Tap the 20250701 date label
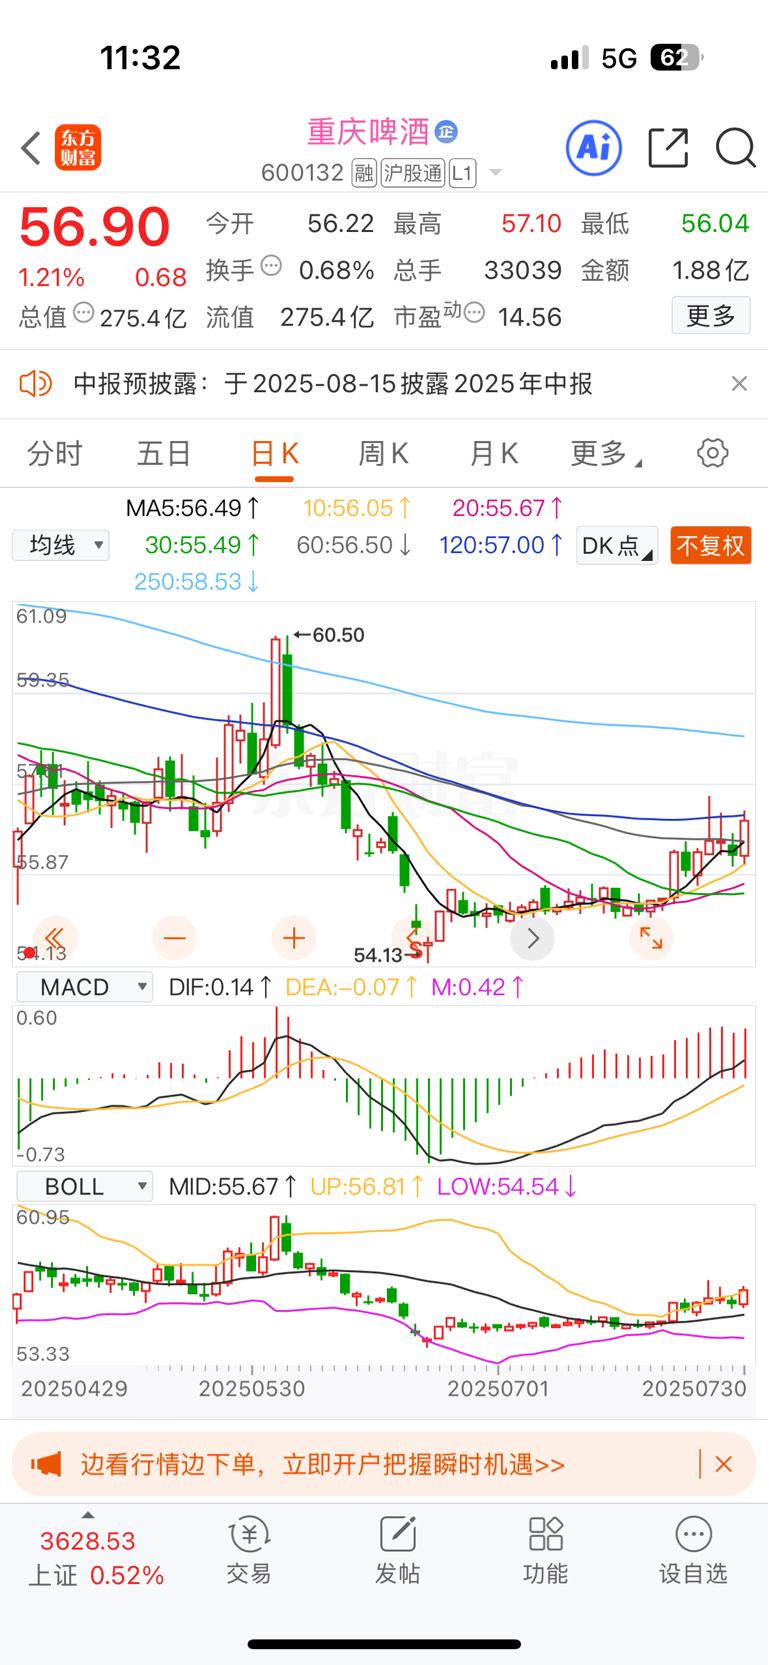 pyautogui.click(x=498, y=1389)
